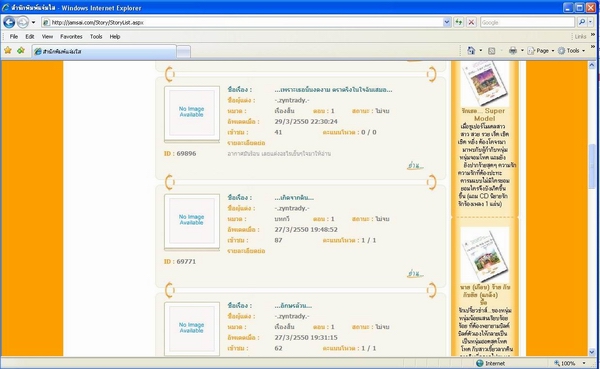Click the 100% zoom level button
This screenshot has height=369, width=600.
pos(565,363)
